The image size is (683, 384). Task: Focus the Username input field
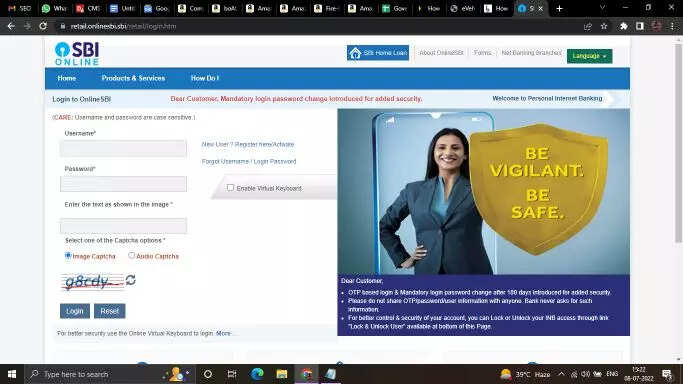[x=123, y=148]
